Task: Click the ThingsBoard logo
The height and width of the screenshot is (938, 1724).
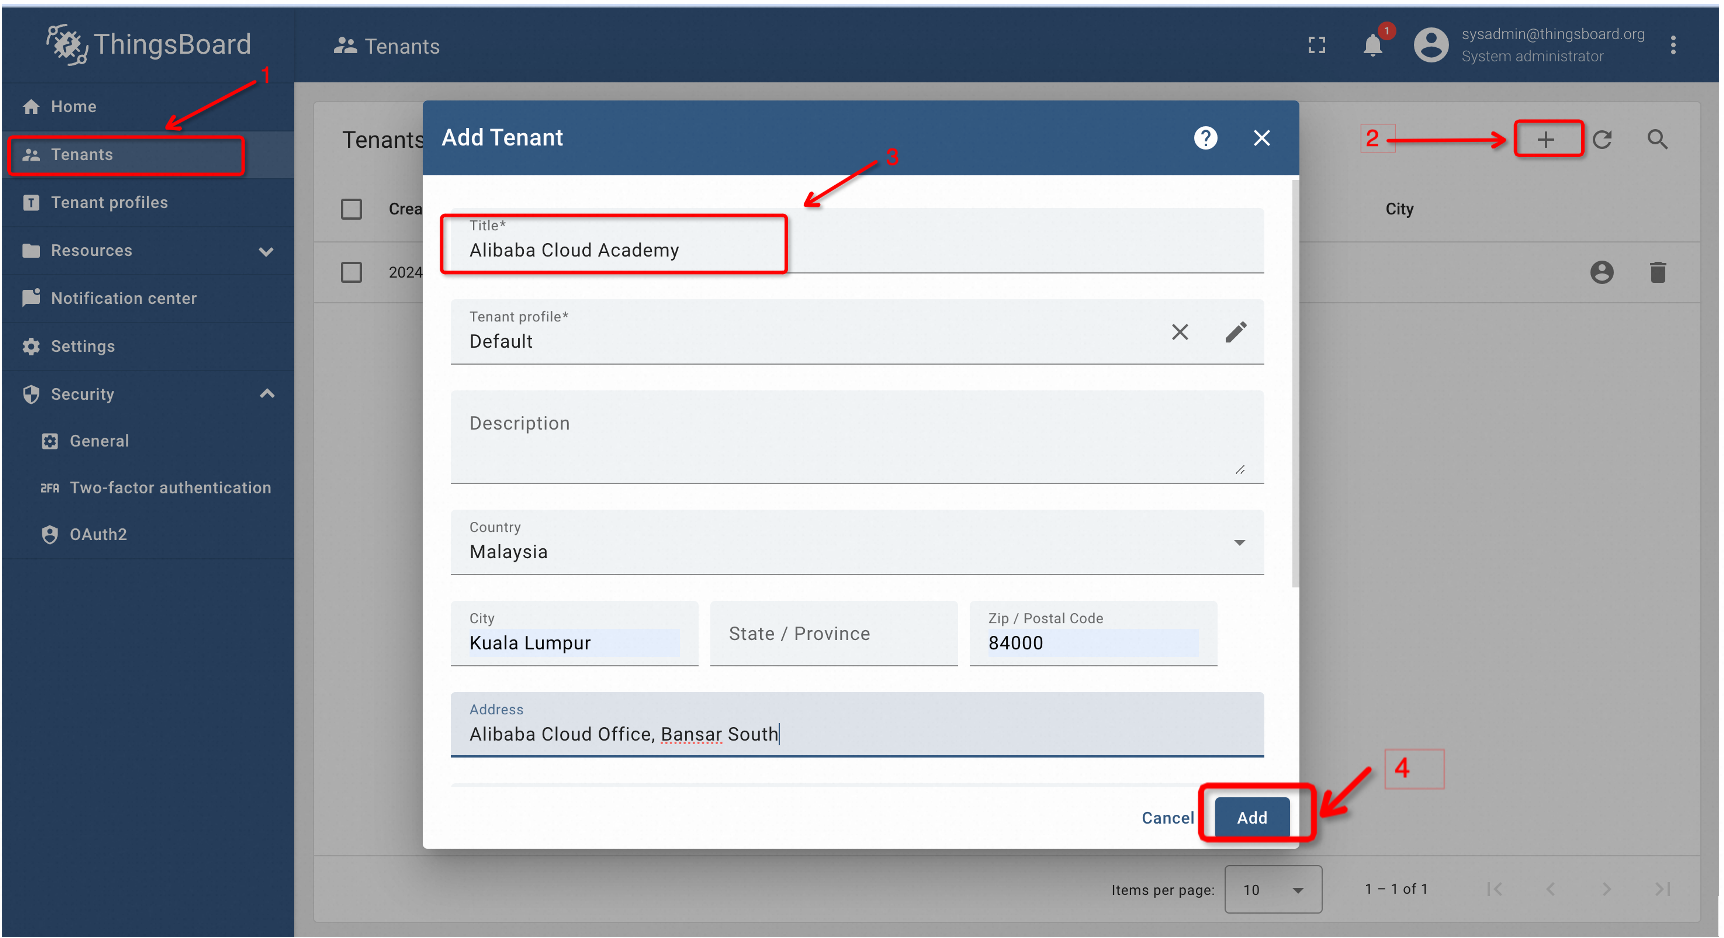Action: point(148,45)
